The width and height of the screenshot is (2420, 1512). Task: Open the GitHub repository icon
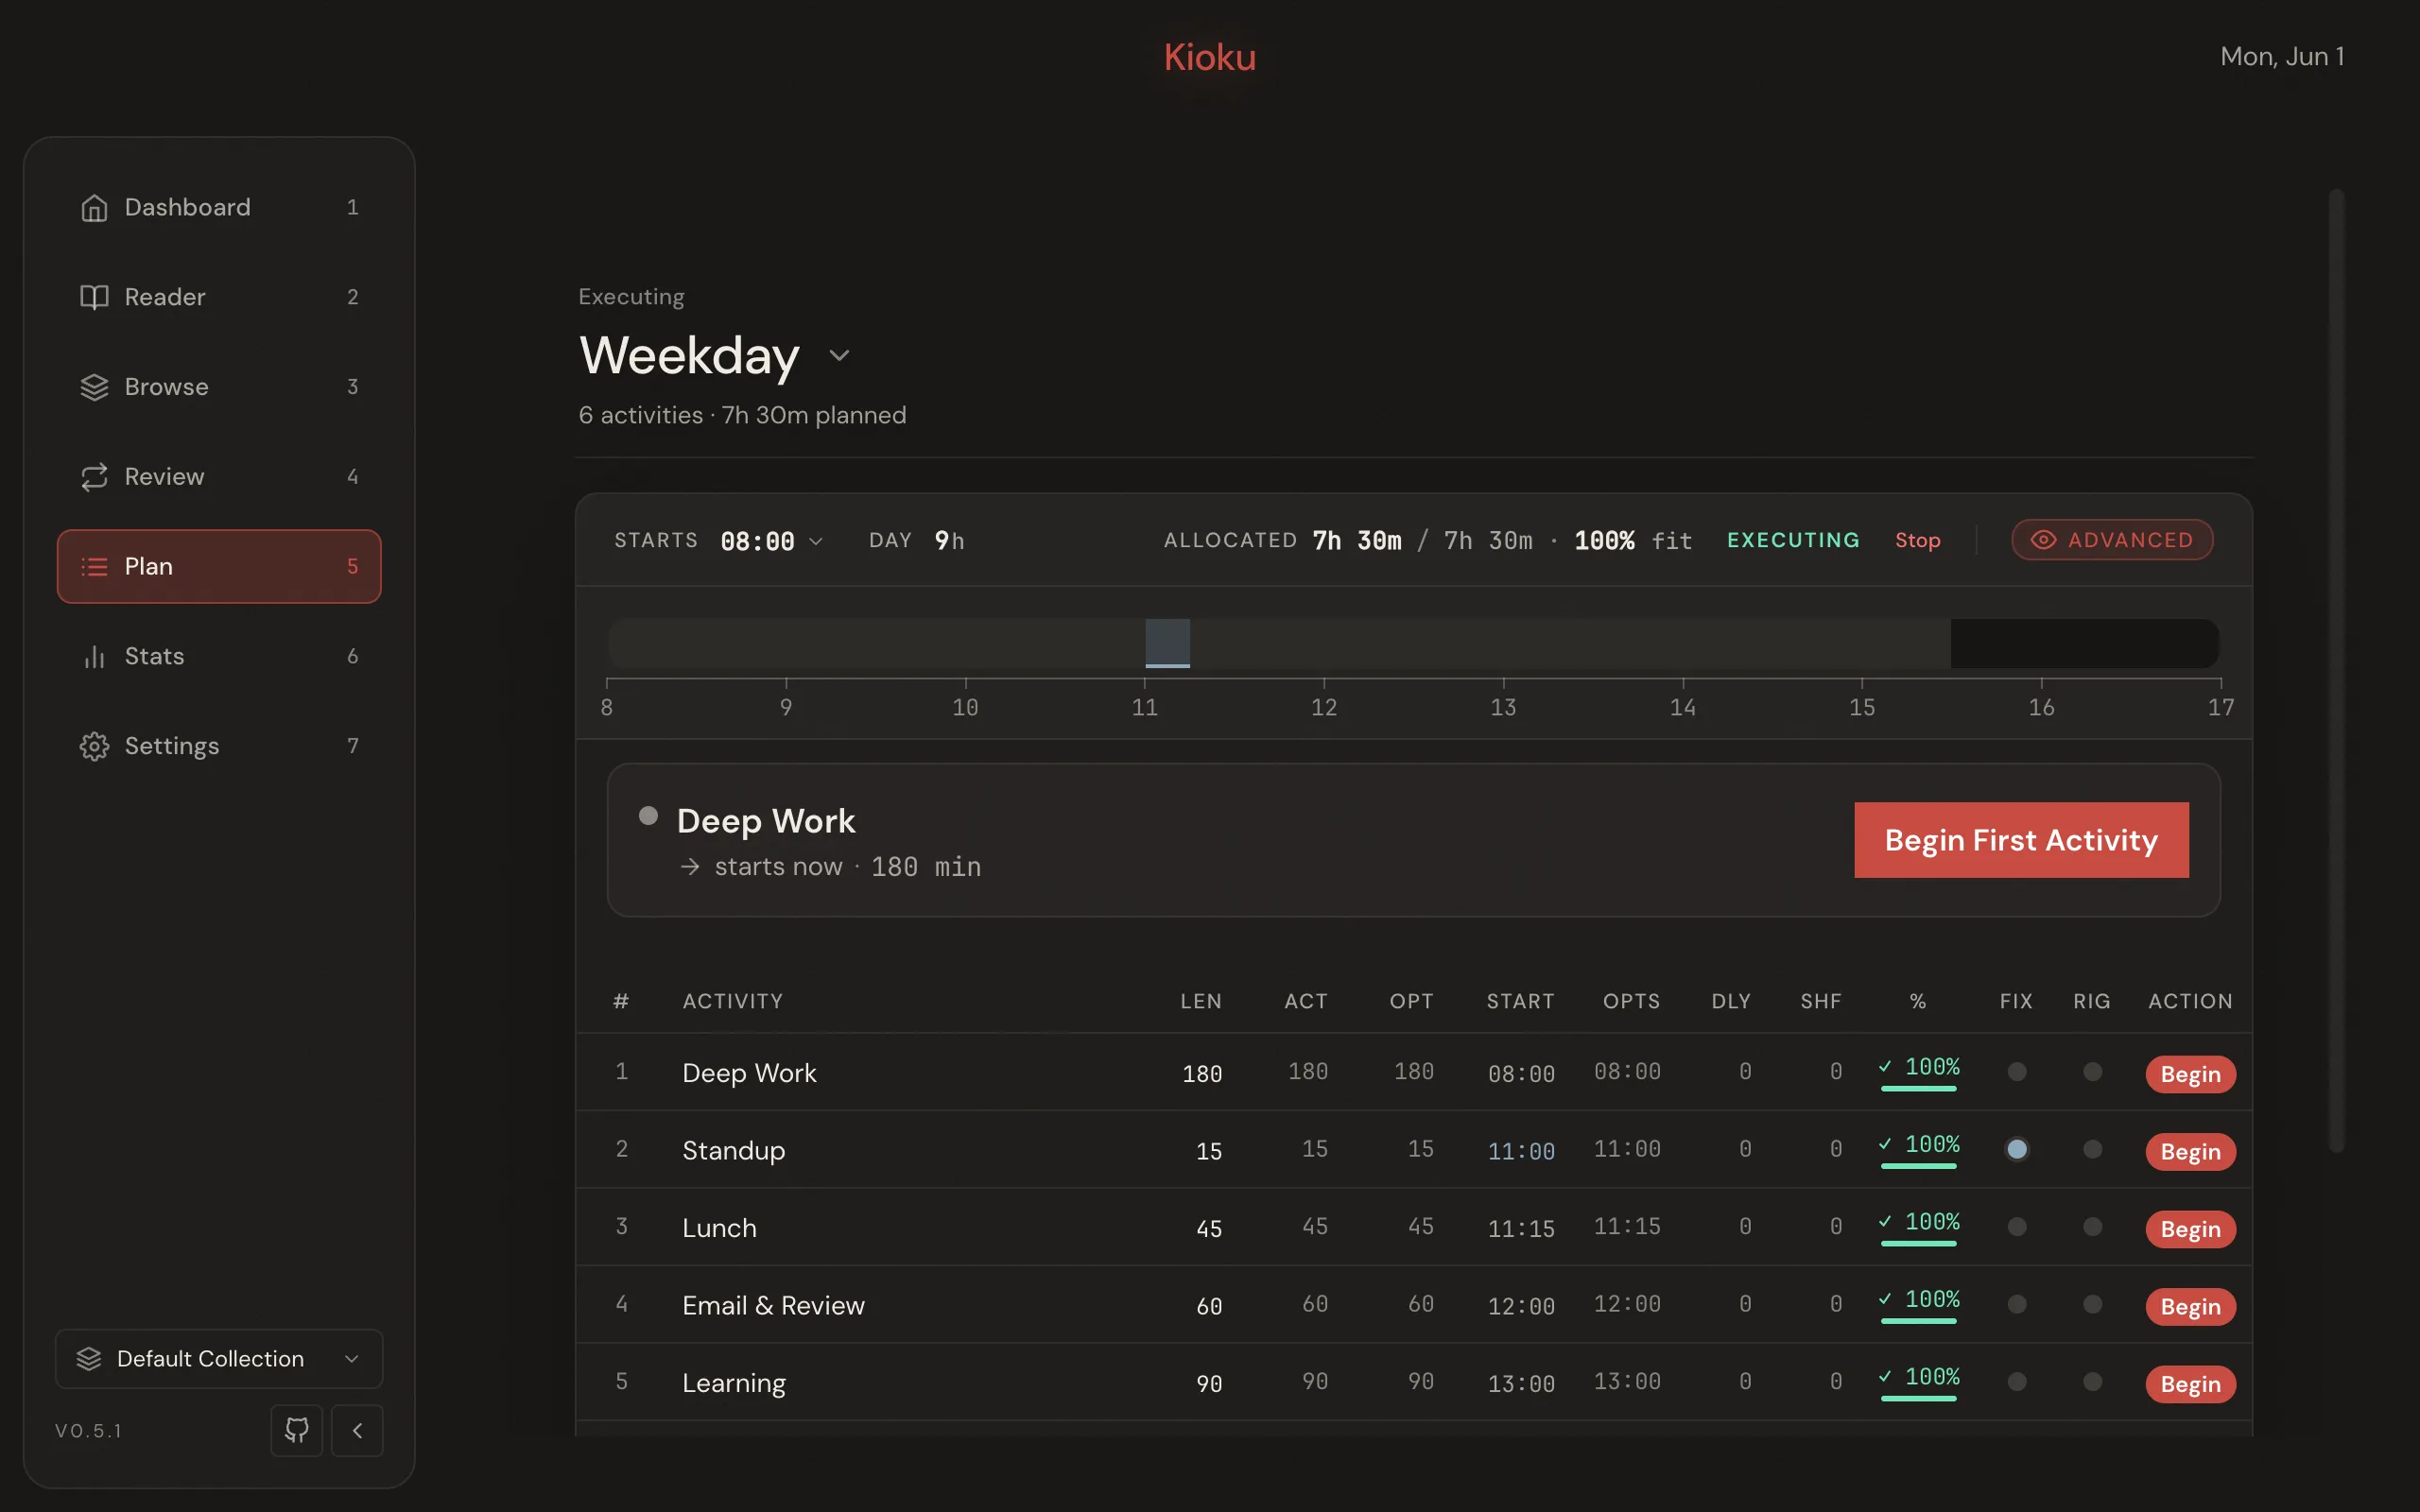[x=297, y=1430]
